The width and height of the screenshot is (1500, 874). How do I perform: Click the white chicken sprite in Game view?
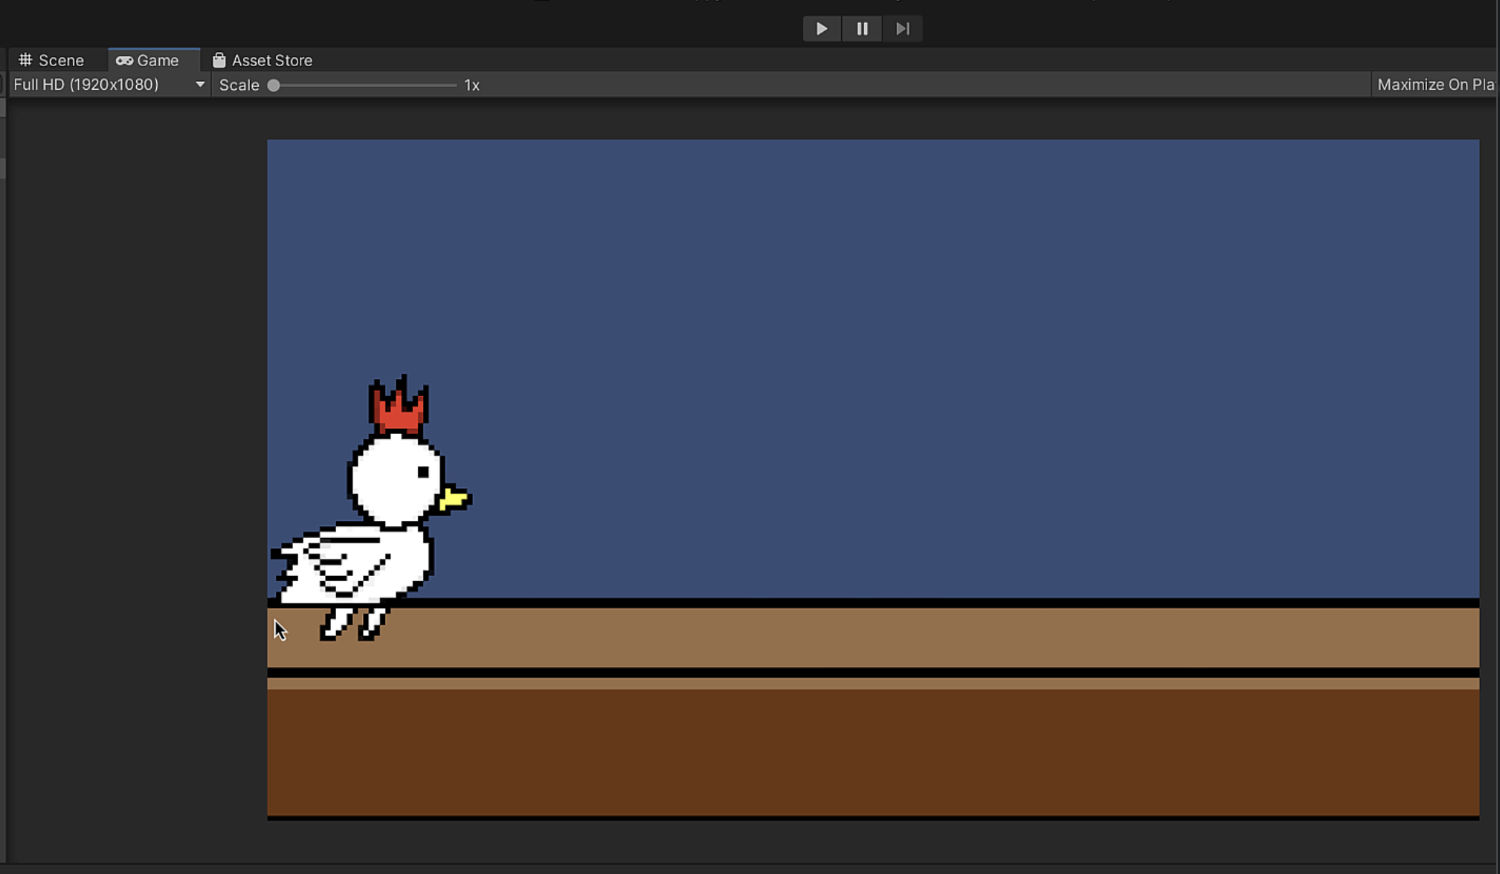click(371, 508)
